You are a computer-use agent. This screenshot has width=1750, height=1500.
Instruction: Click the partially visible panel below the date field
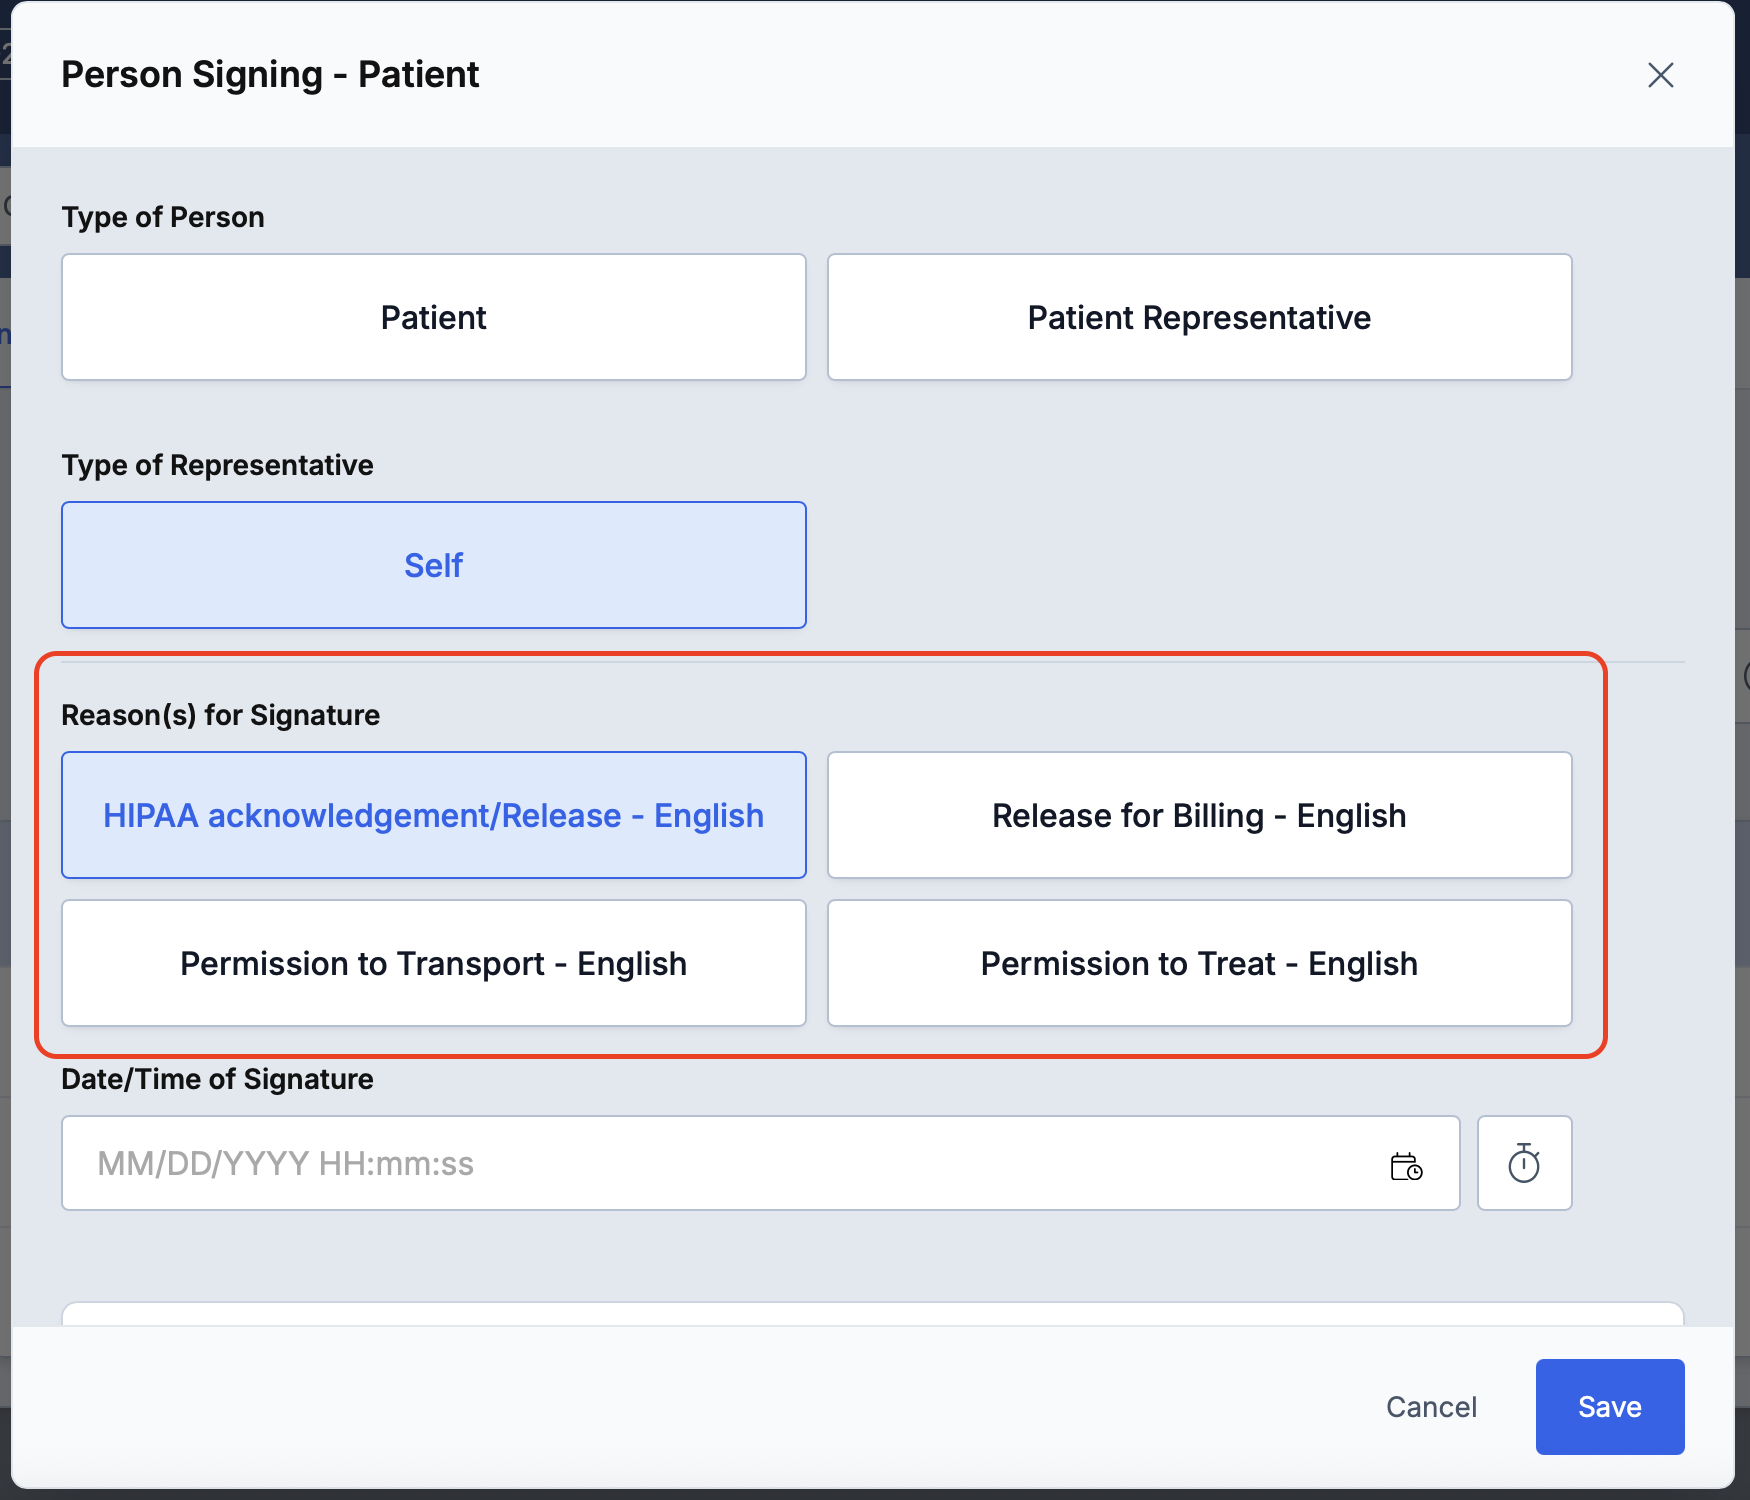872,1314
